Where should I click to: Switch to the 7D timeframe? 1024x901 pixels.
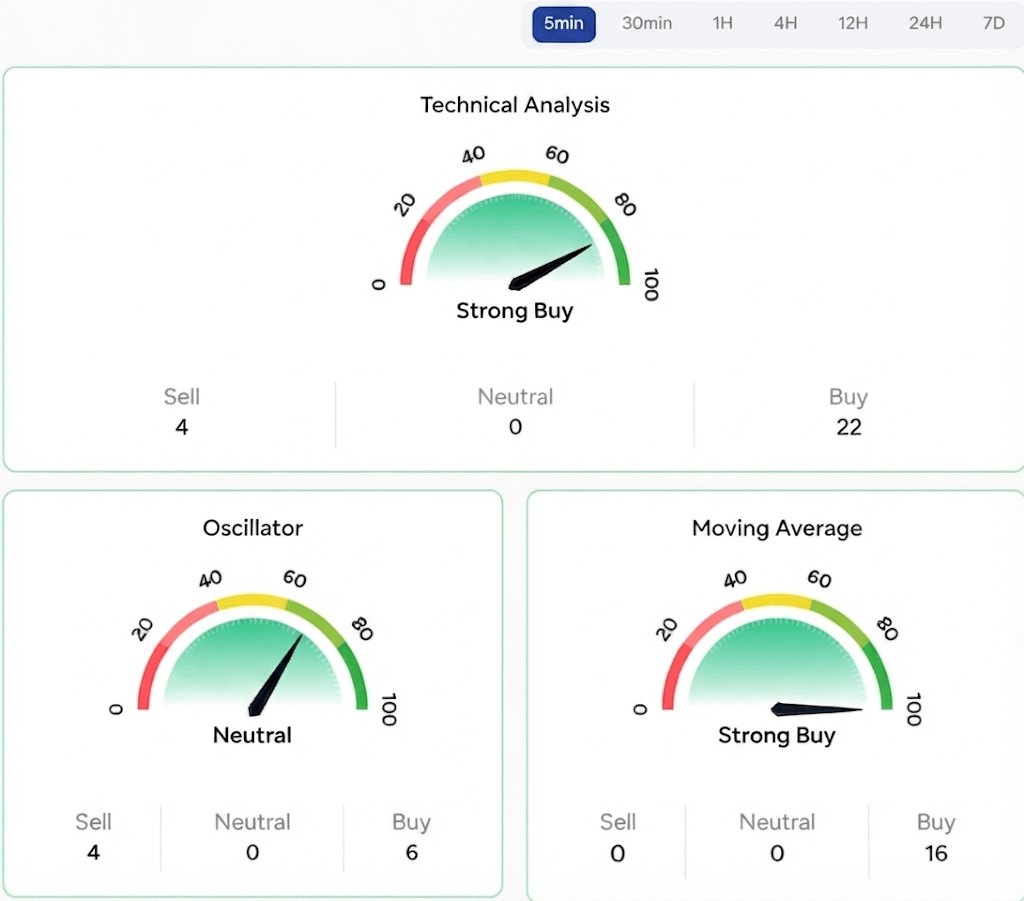tap(993, 24)
